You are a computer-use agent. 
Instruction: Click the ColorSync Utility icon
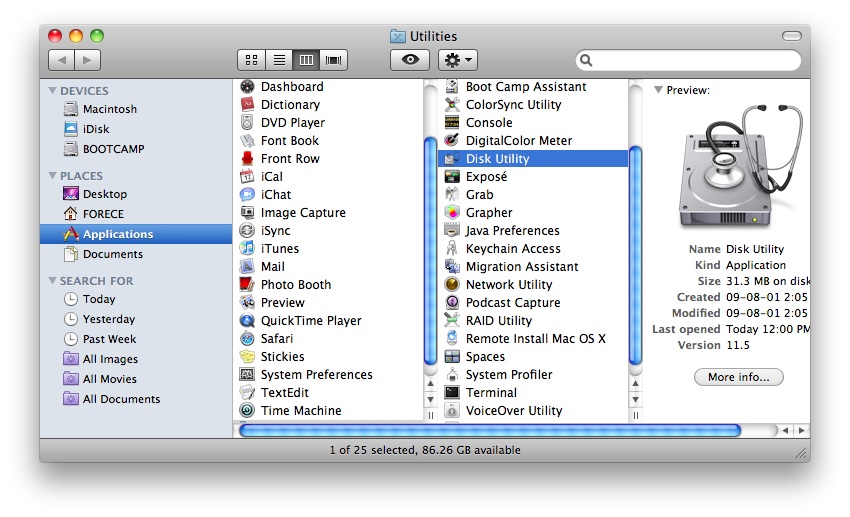(452, 105)
